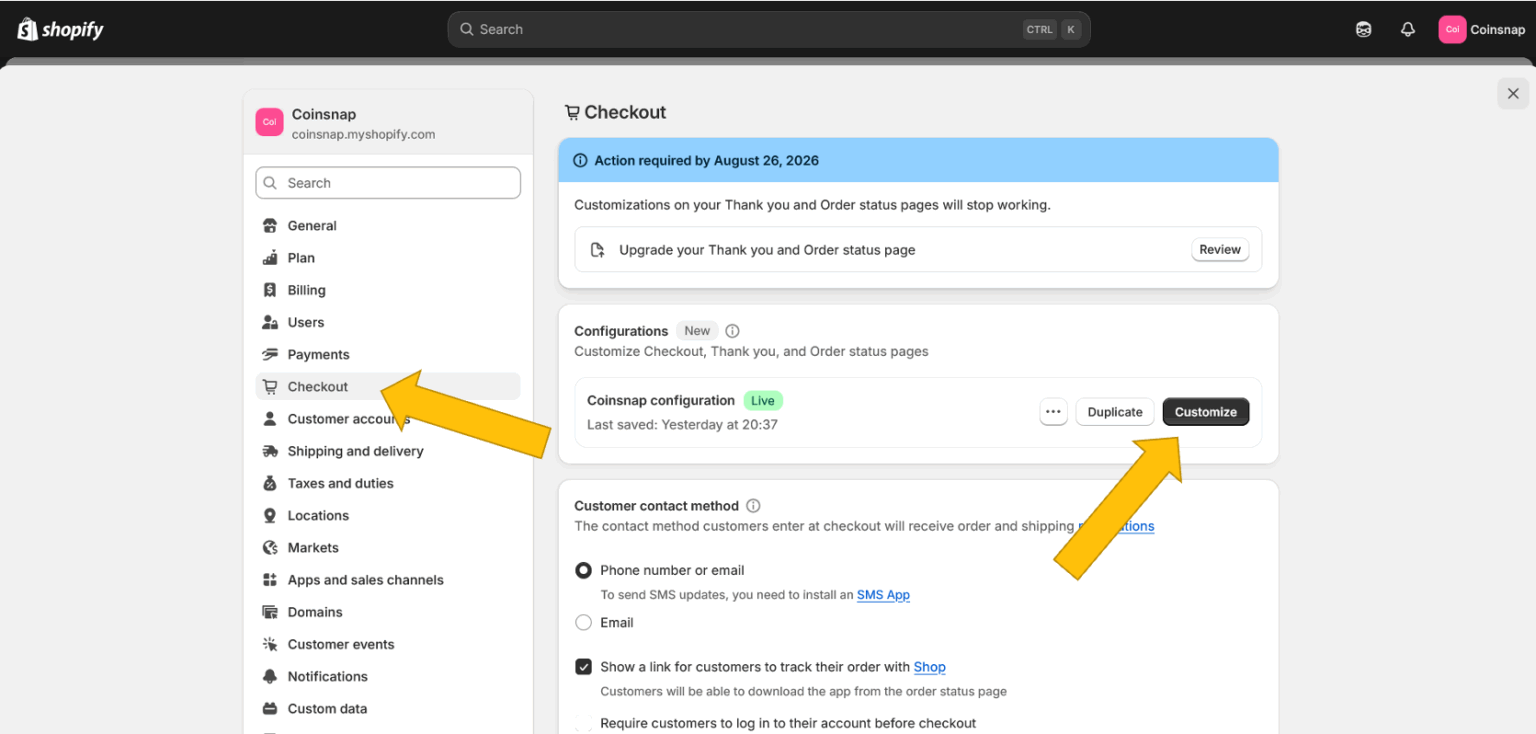Viewport: 1536px width, 734px height.
Task: Click the Customer contact method info icon
Action: tap(753, 506)
